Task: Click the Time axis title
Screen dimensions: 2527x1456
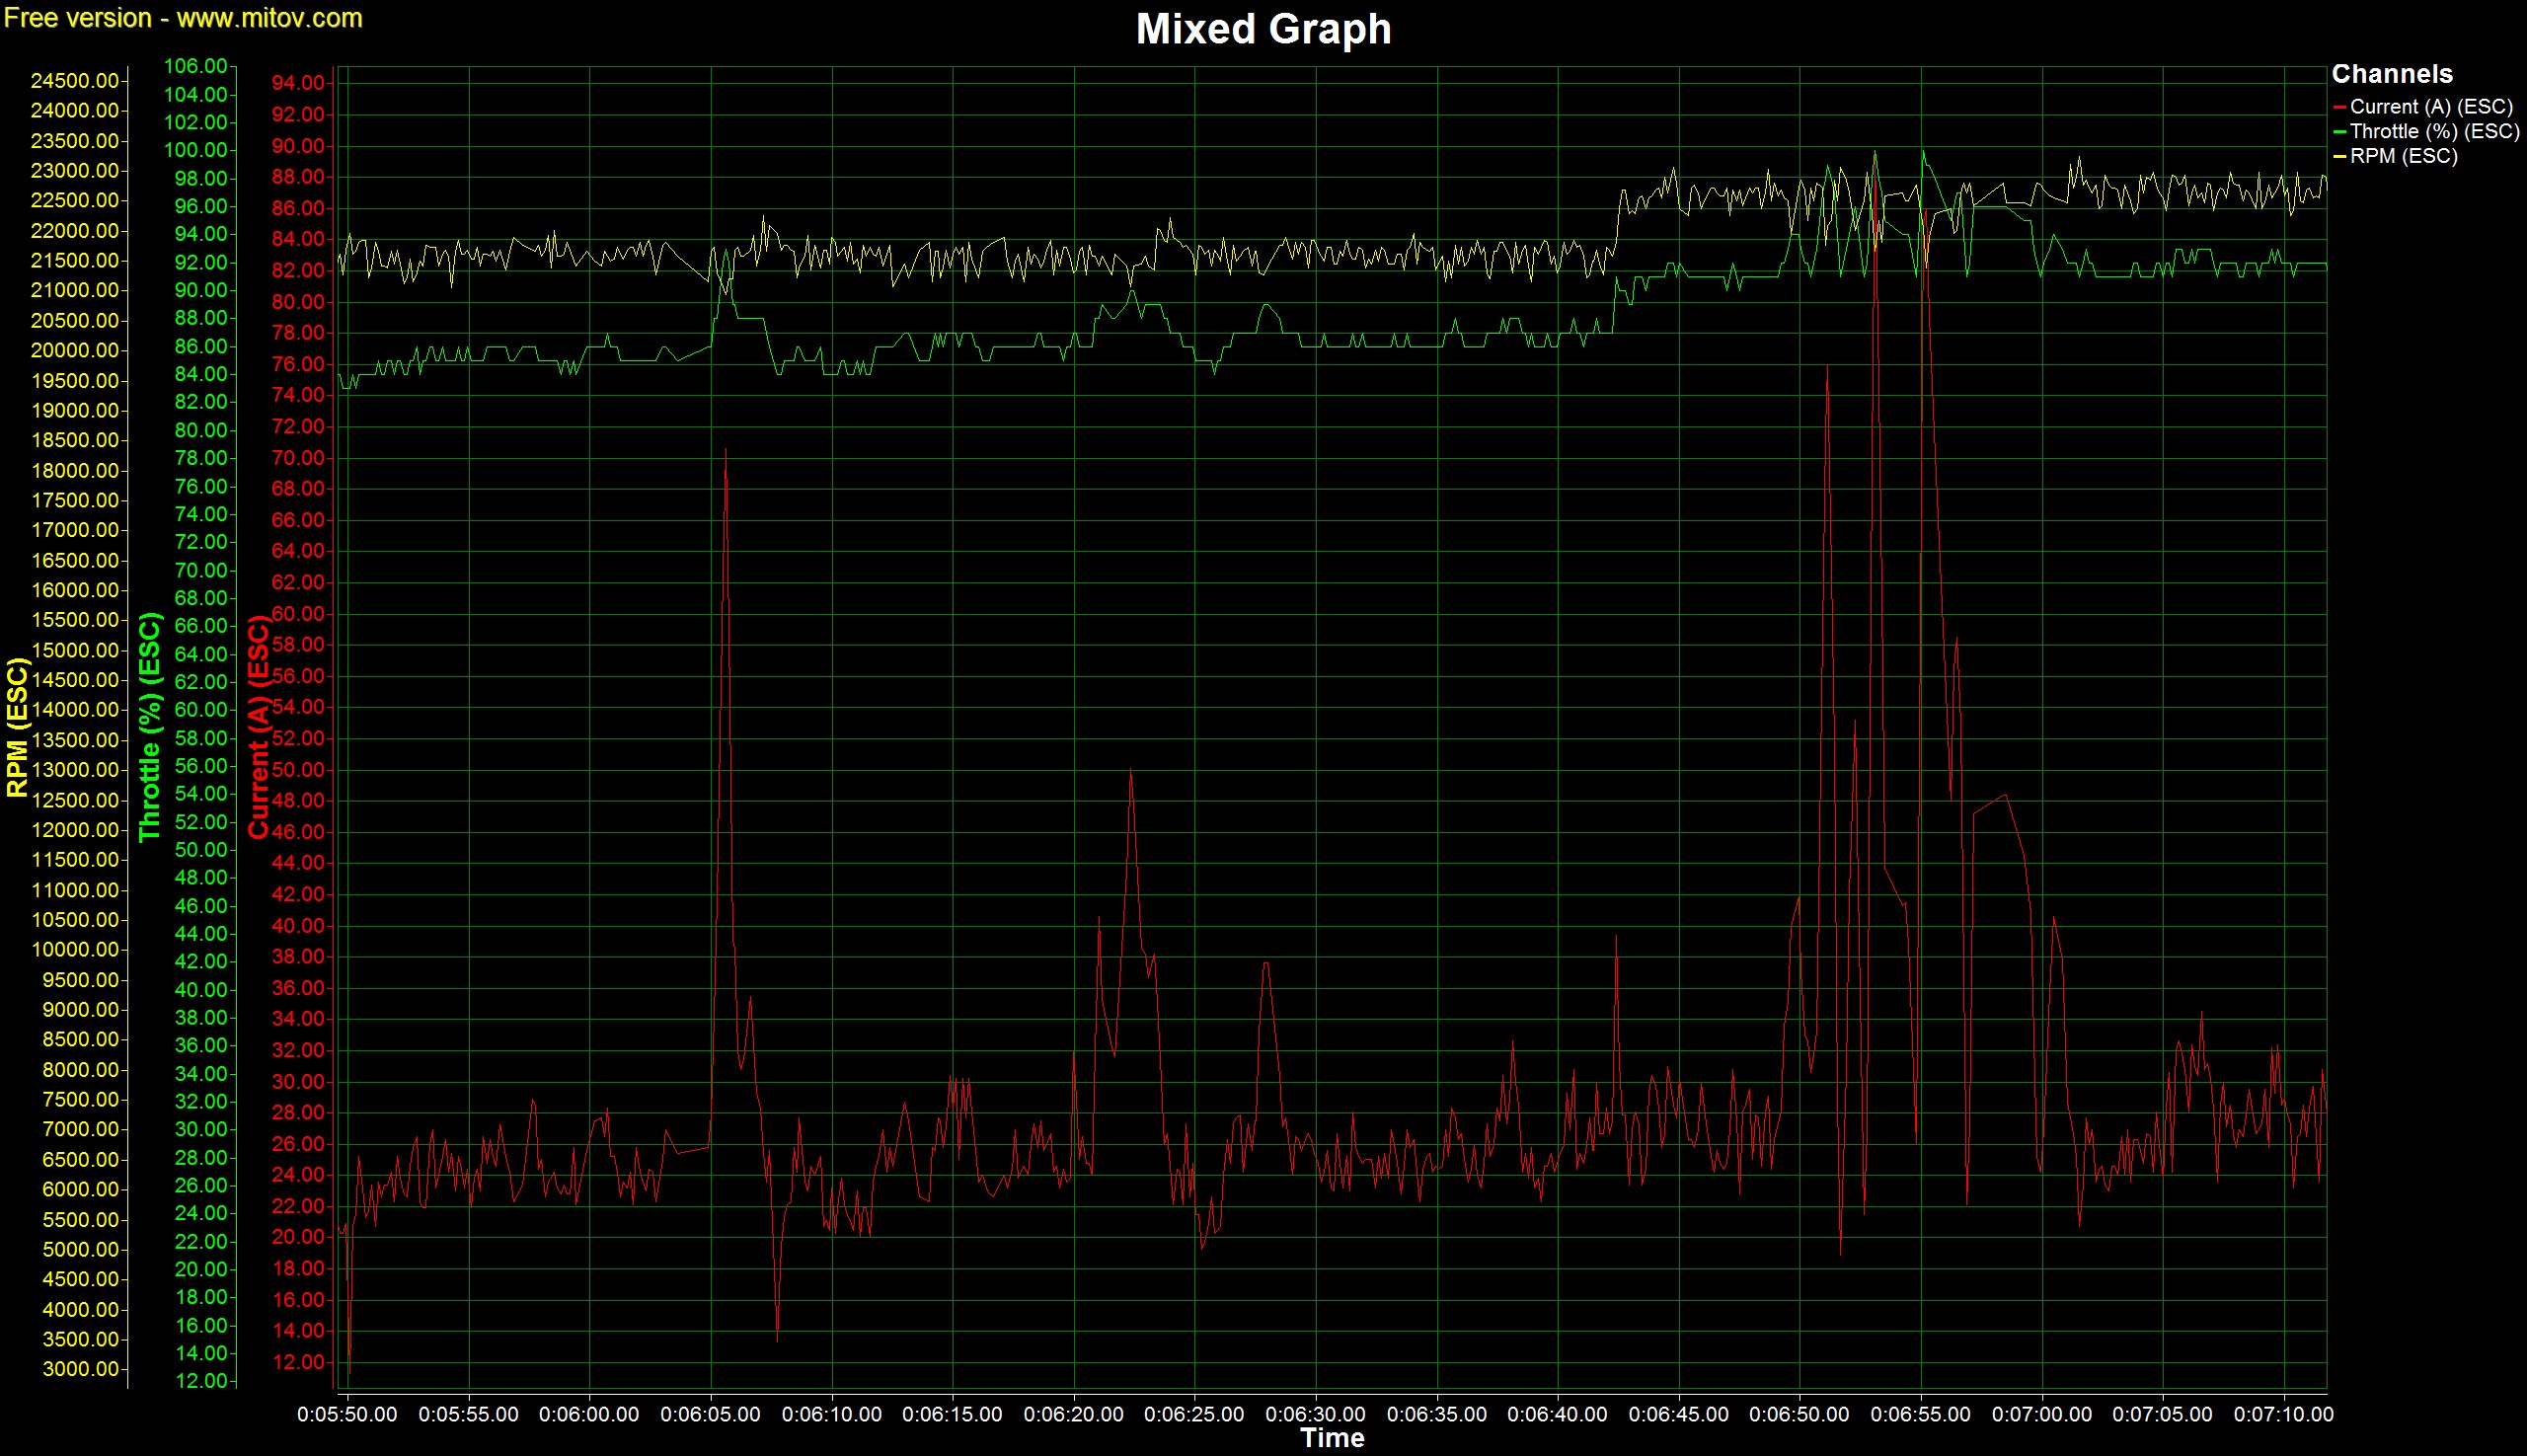Action: pyautogui.click(x=1331, y=1438)
